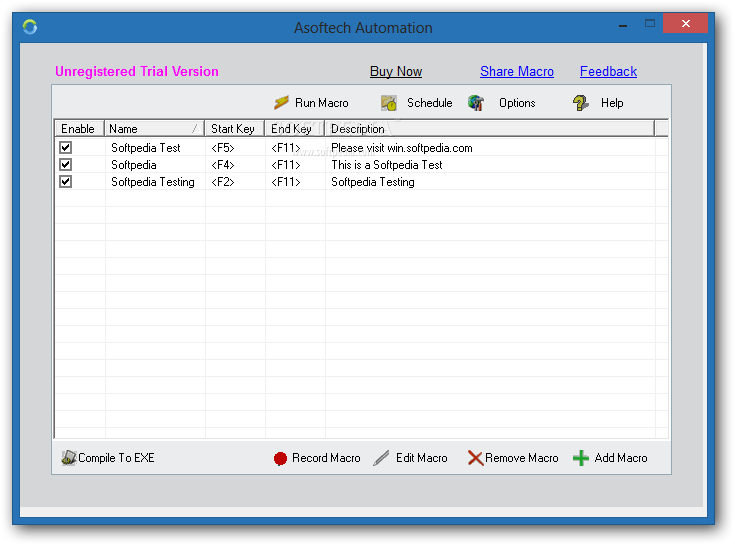Click the Run Macro lightning icon
Screen dimensions: 735x545
click(x=281, y=103)
